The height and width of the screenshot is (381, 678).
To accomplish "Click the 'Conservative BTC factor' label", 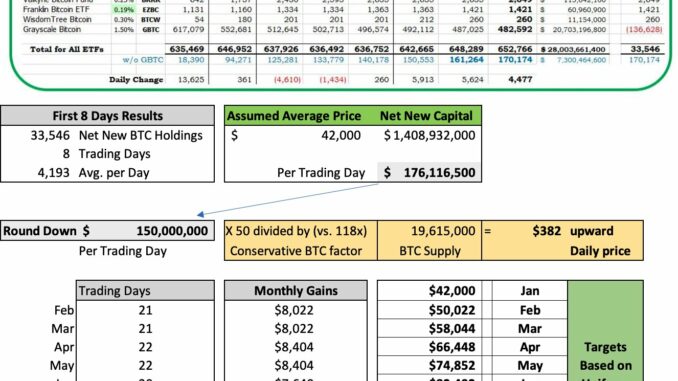I will (296, 251).
